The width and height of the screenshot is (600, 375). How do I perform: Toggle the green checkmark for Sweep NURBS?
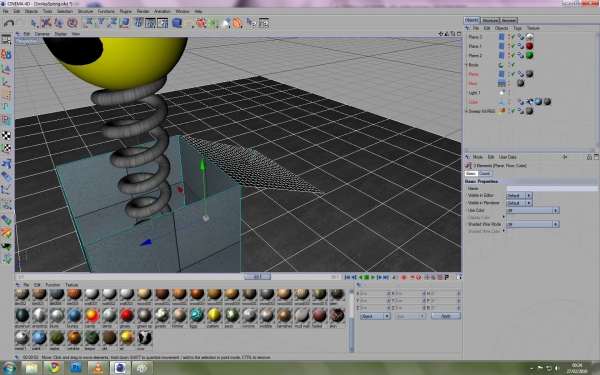tap(513, 111)
